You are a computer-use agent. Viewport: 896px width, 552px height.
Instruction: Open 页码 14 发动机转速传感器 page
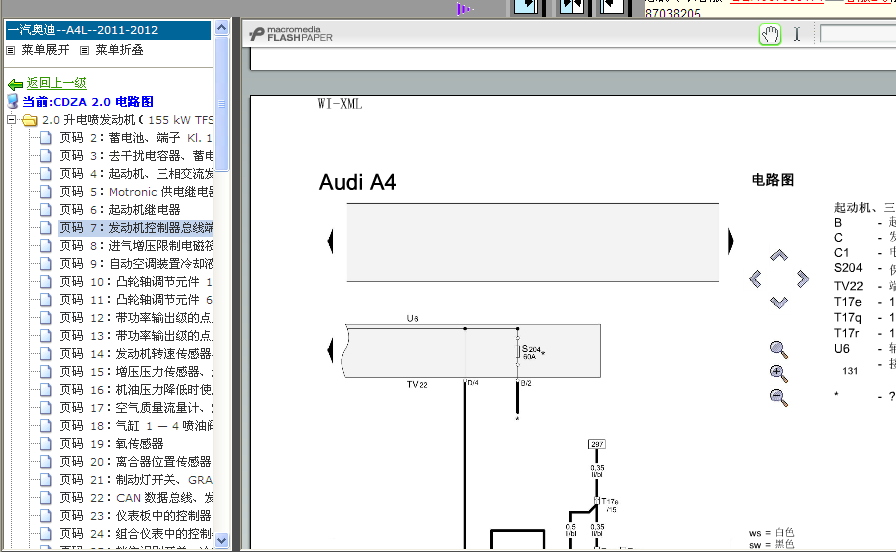pos(136,354)
